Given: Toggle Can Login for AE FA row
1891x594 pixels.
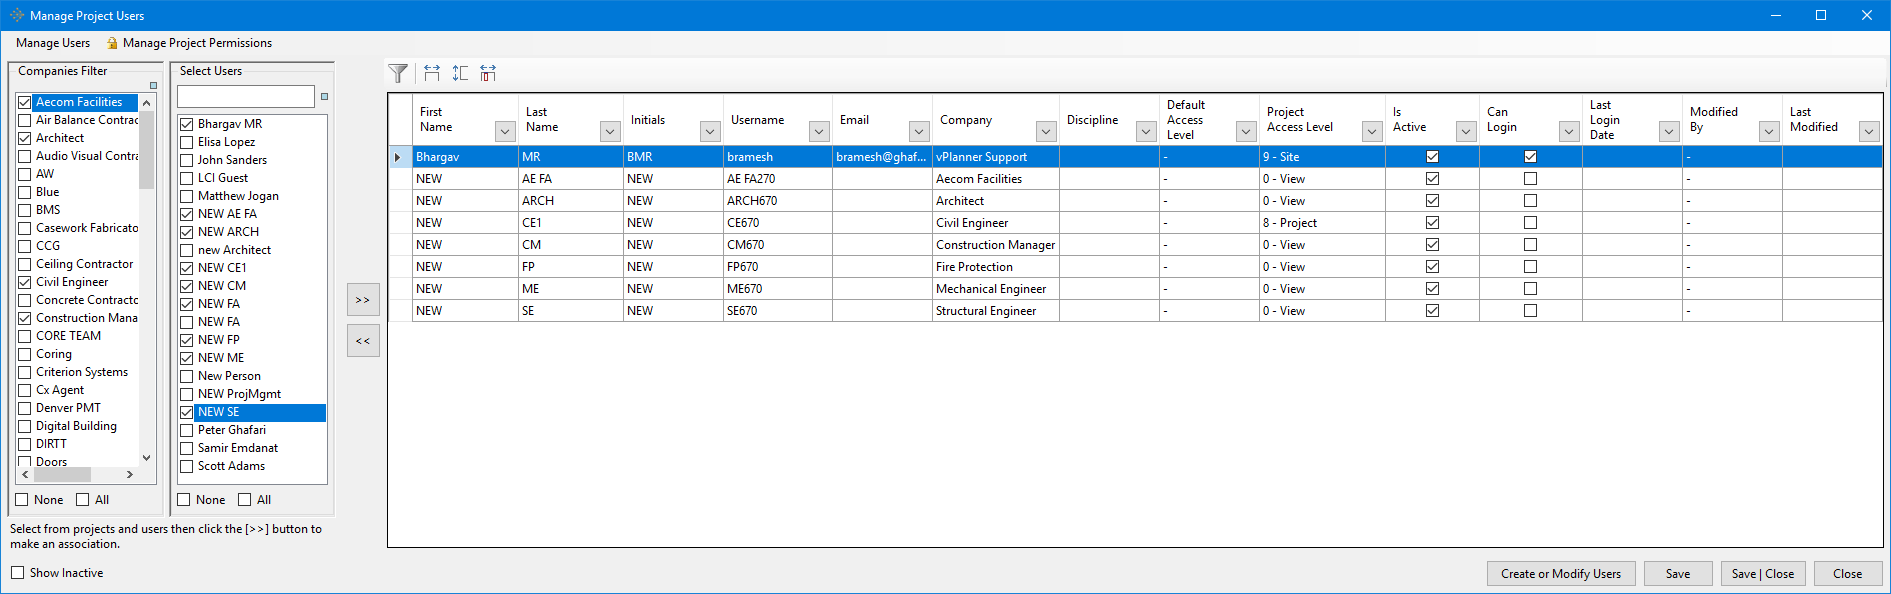Looking at the screenshot, I should pyautogui.click(x=1530, y=179).
